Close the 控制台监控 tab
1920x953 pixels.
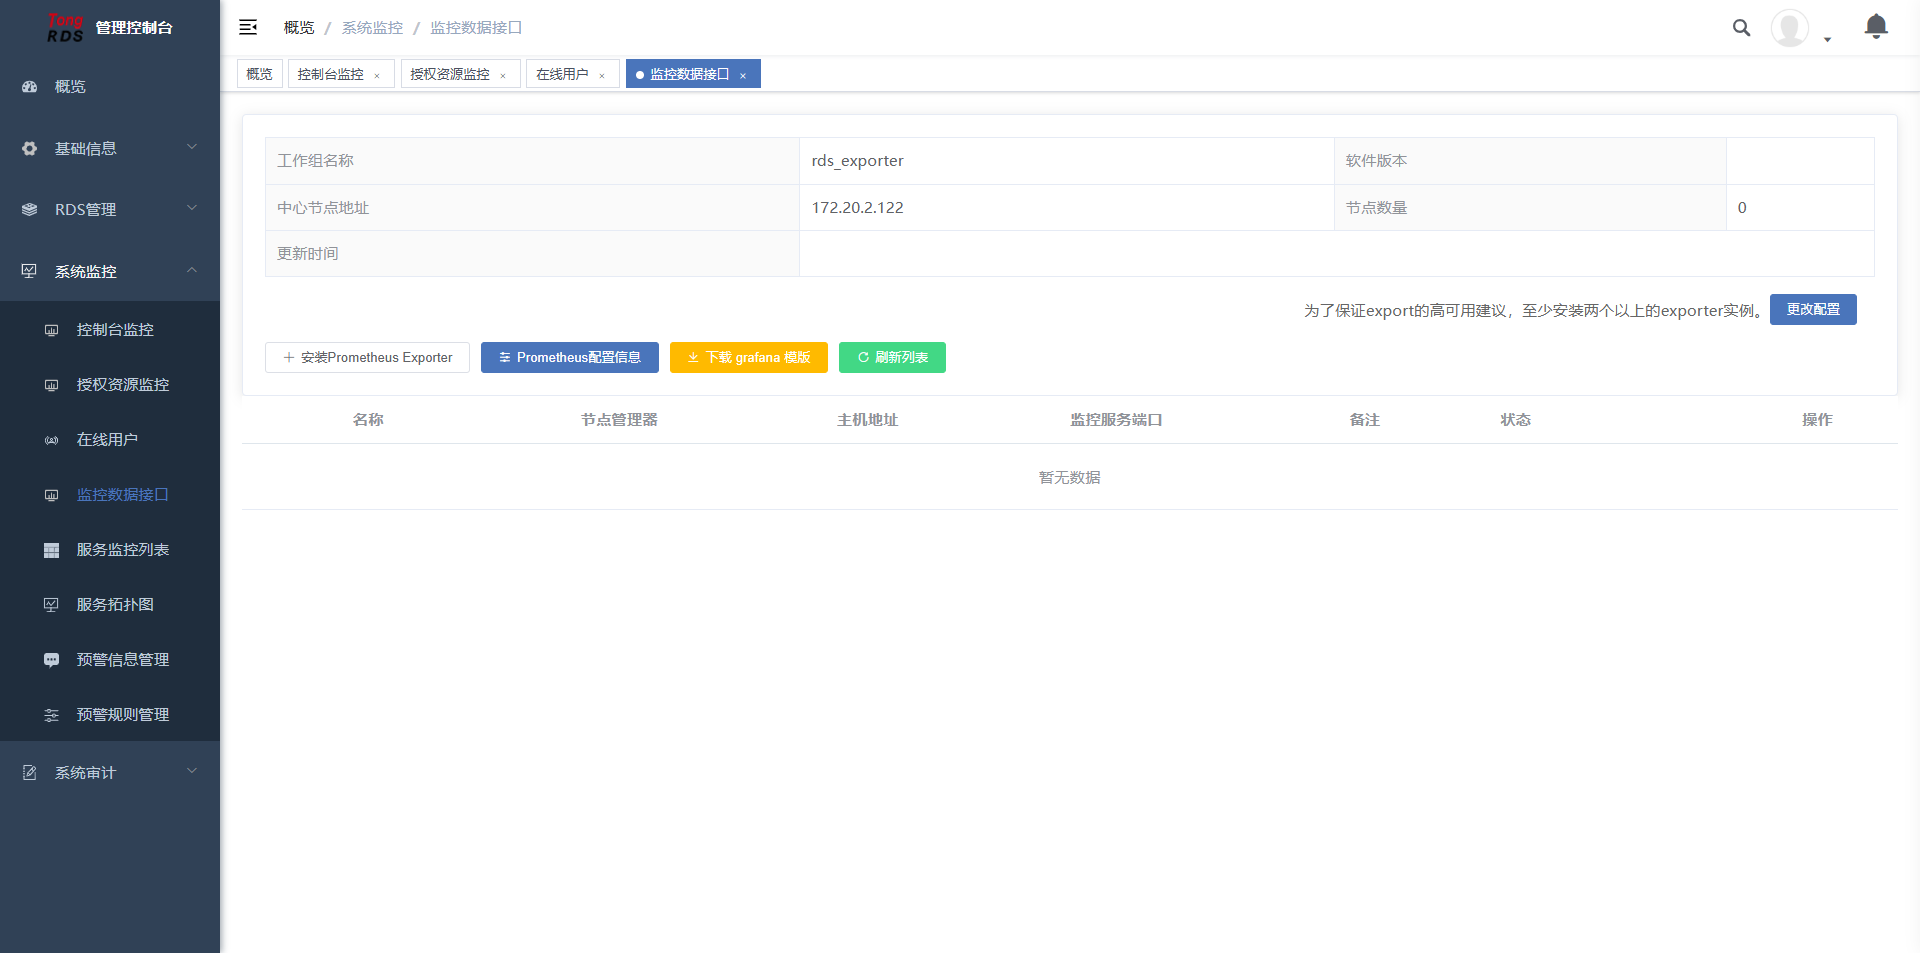click(x=377, y=75)
